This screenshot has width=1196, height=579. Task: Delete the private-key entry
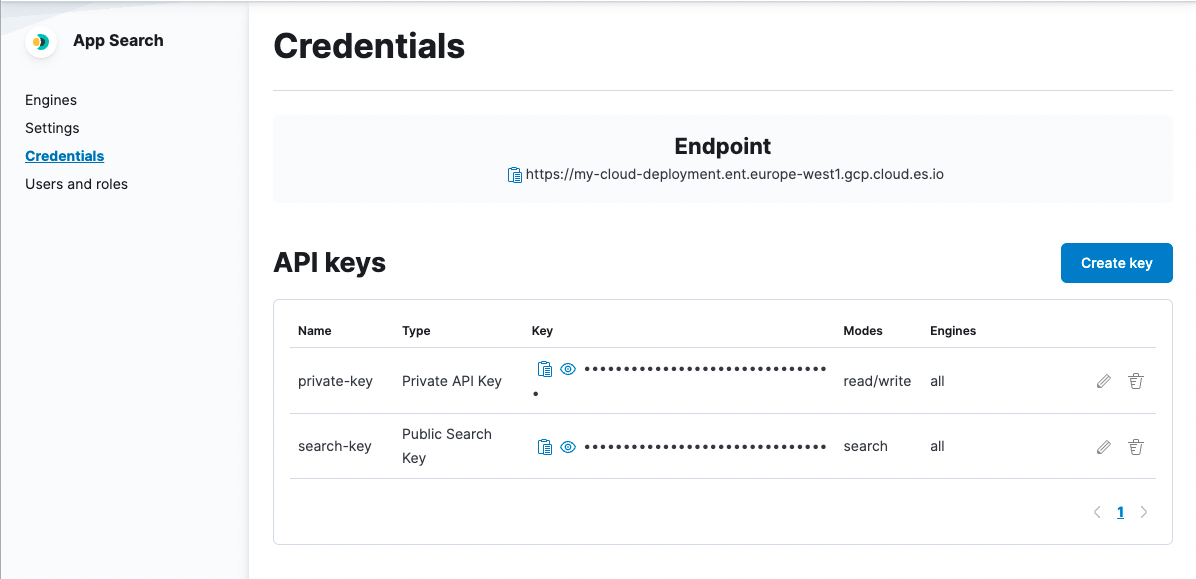pos(1136,381)
